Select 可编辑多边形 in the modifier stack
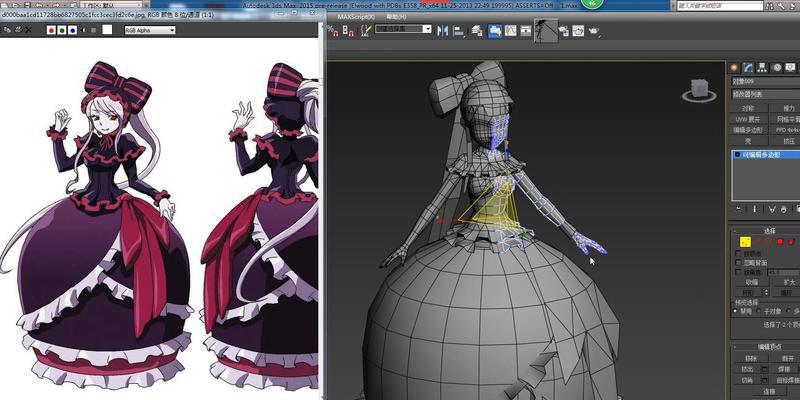Viewport: 800px width, 400px height. point(761,155)
